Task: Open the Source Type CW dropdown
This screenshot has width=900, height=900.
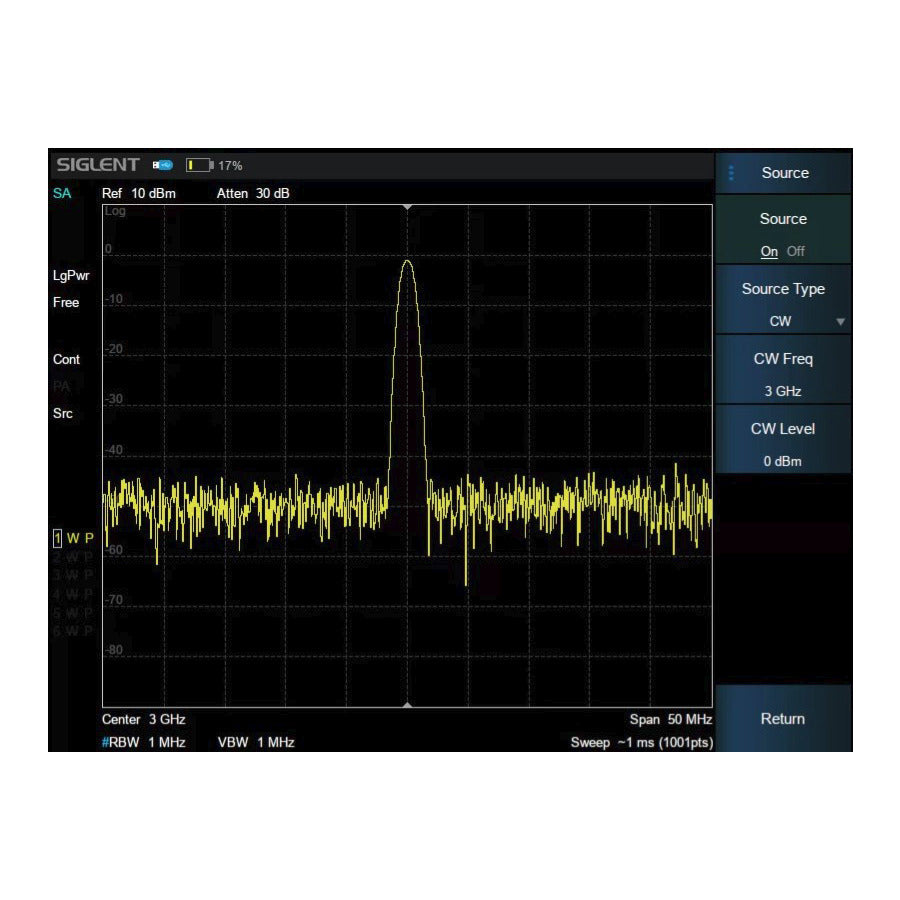Action: tap(783, 301)
